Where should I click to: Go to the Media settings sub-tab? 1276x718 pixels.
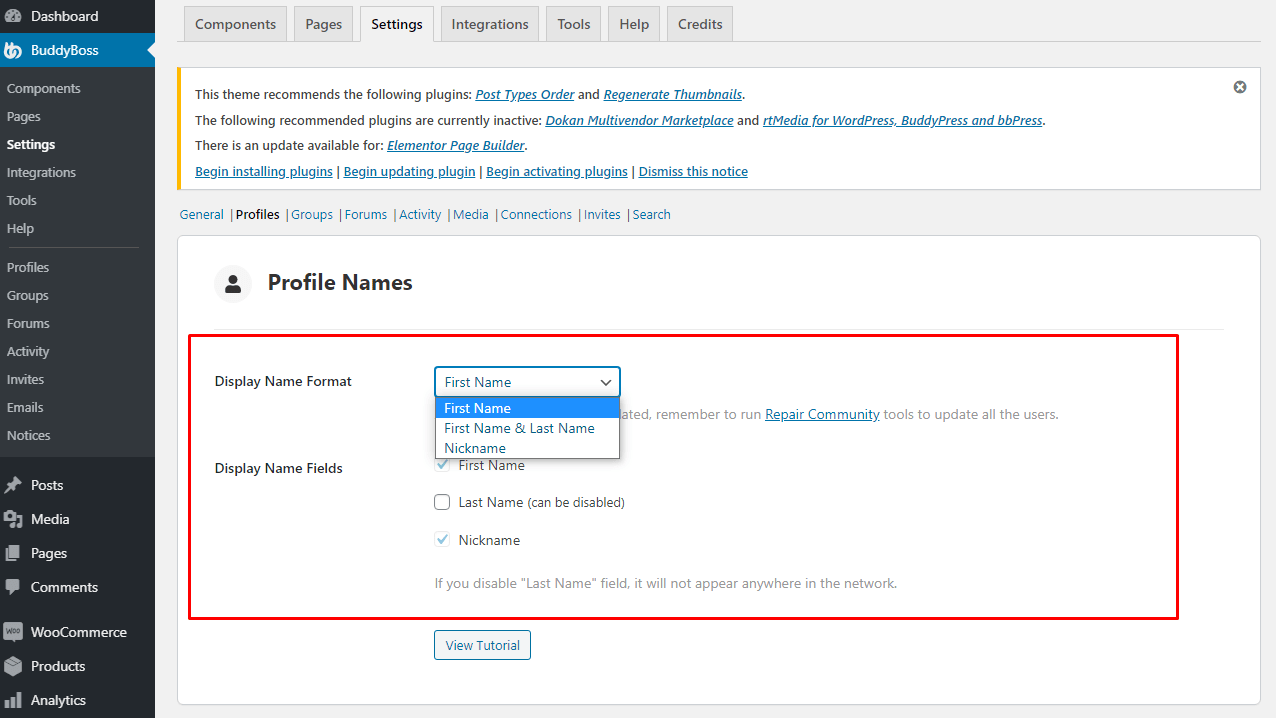pyautogui.click(x=471, y=214)
